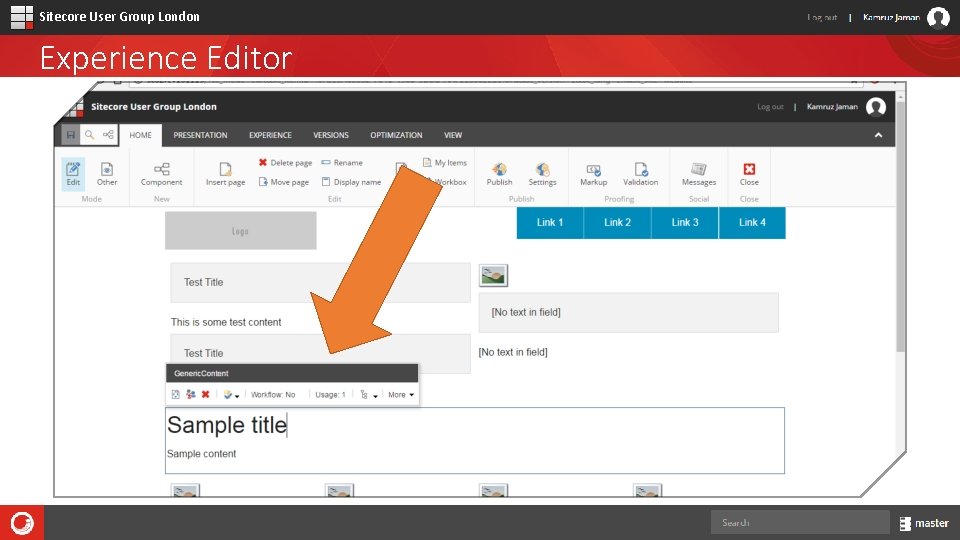Click the Kamruz Jaman username at top-right

(x=891, y=17)
